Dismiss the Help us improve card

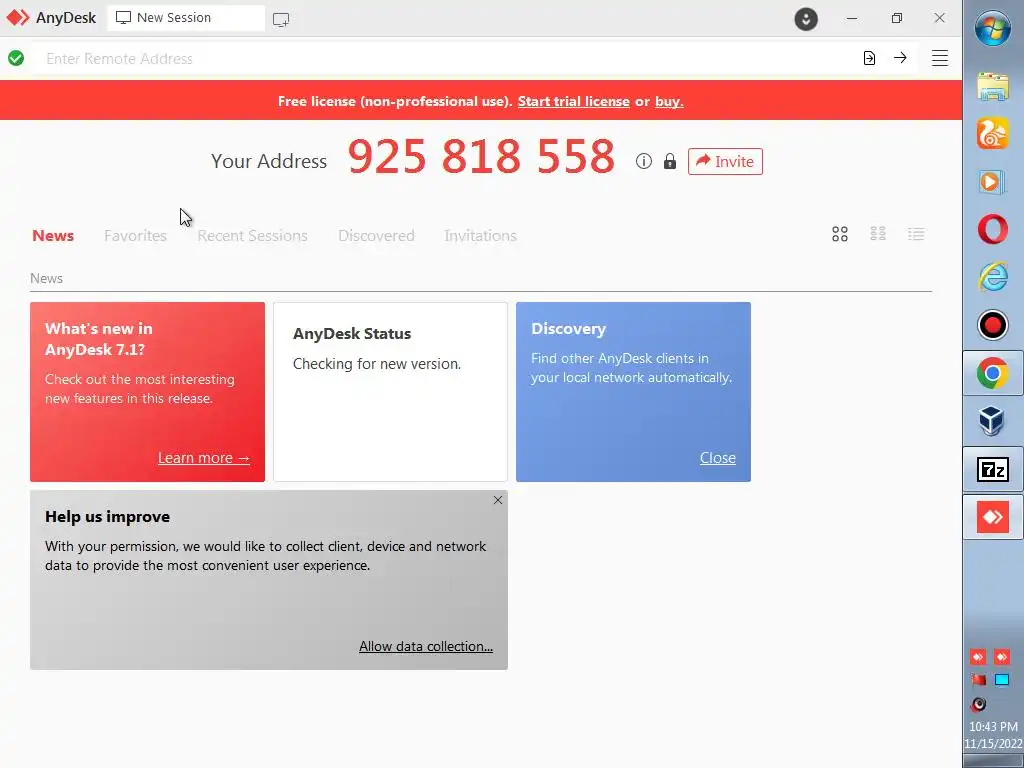(498, 500)
